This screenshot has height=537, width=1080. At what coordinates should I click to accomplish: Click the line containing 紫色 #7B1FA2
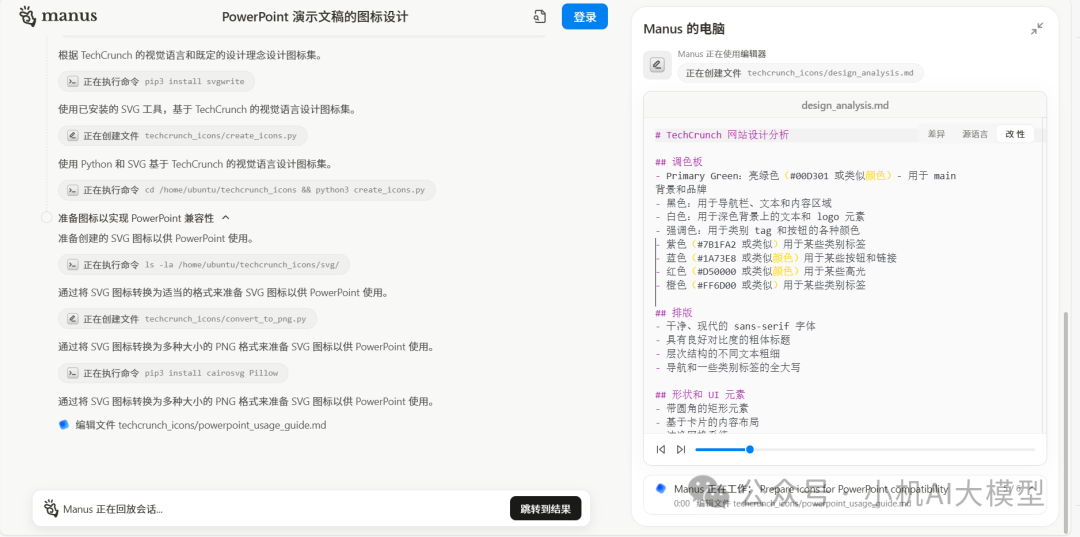pyautogui.click(x=760, y=244)
